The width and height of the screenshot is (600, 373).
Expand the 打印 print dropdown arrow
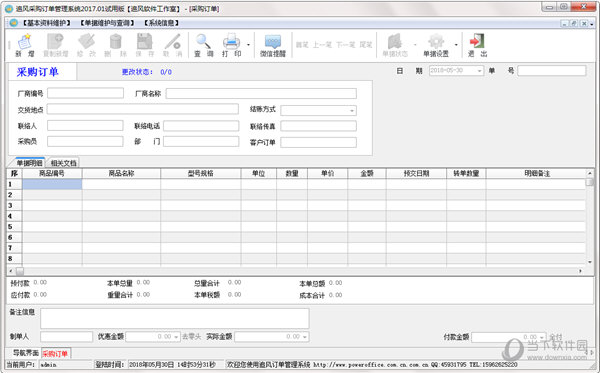248,45
